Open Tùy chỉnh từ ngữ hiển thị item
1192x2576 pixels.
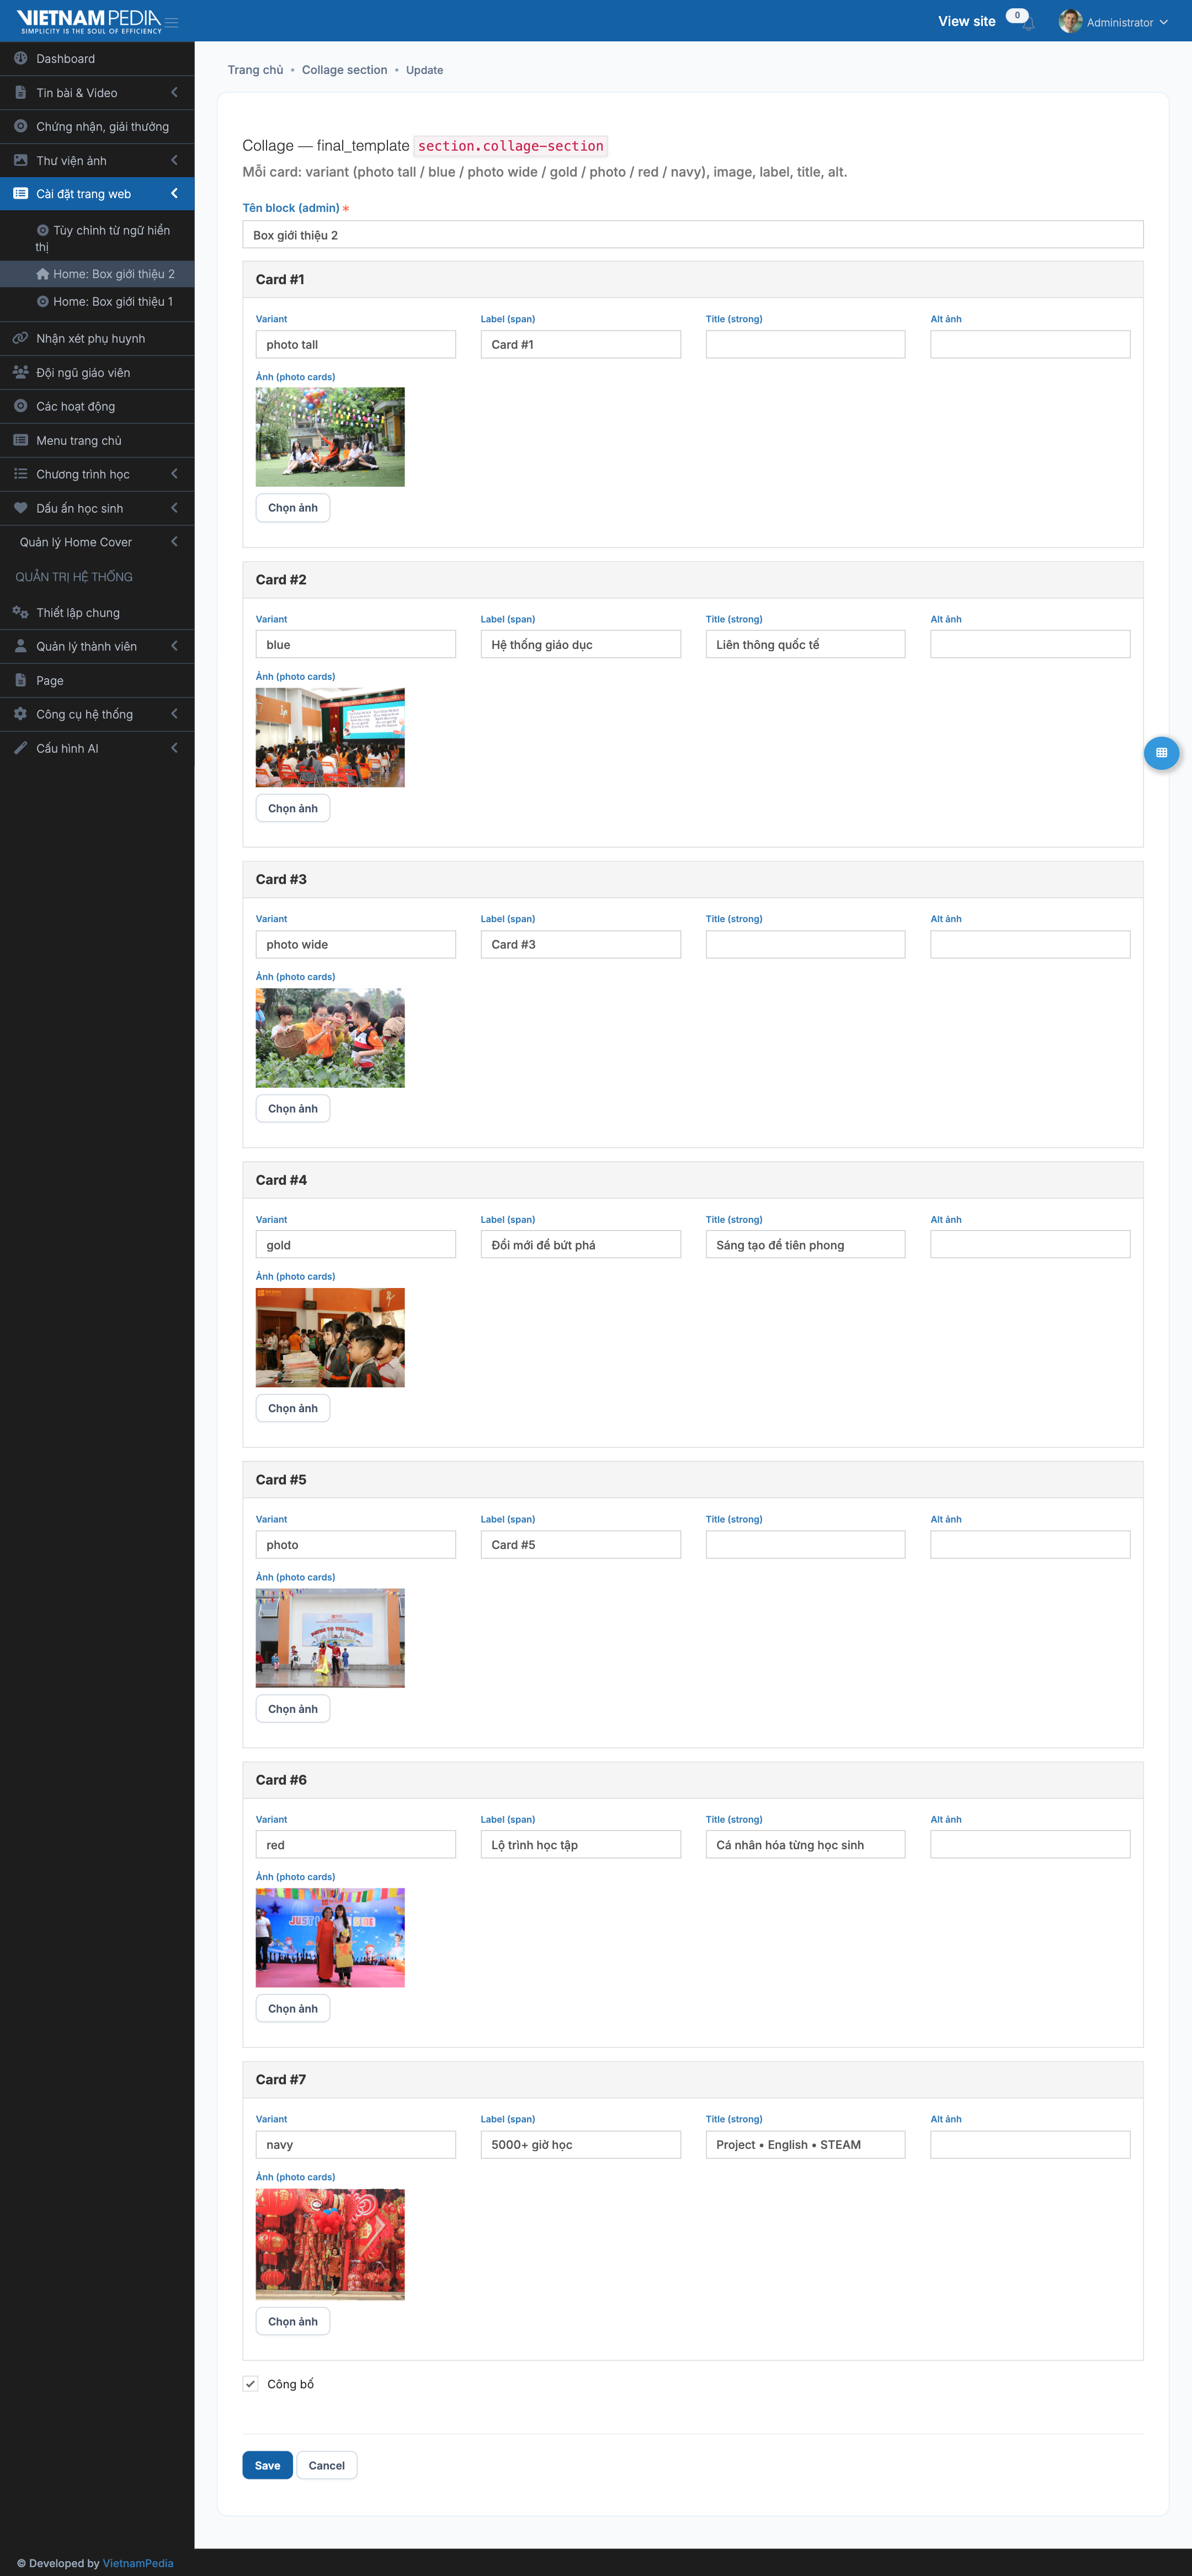click(97, 238)
